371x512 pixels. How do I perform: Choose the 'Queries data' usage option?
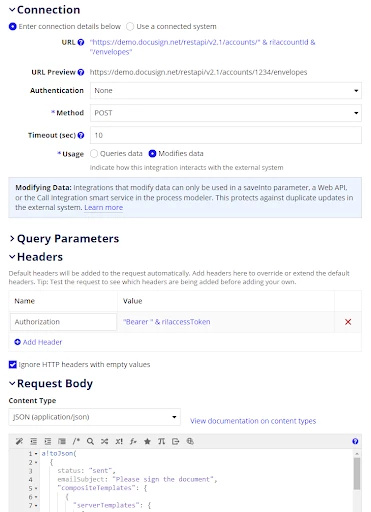[x=94, y=153]
